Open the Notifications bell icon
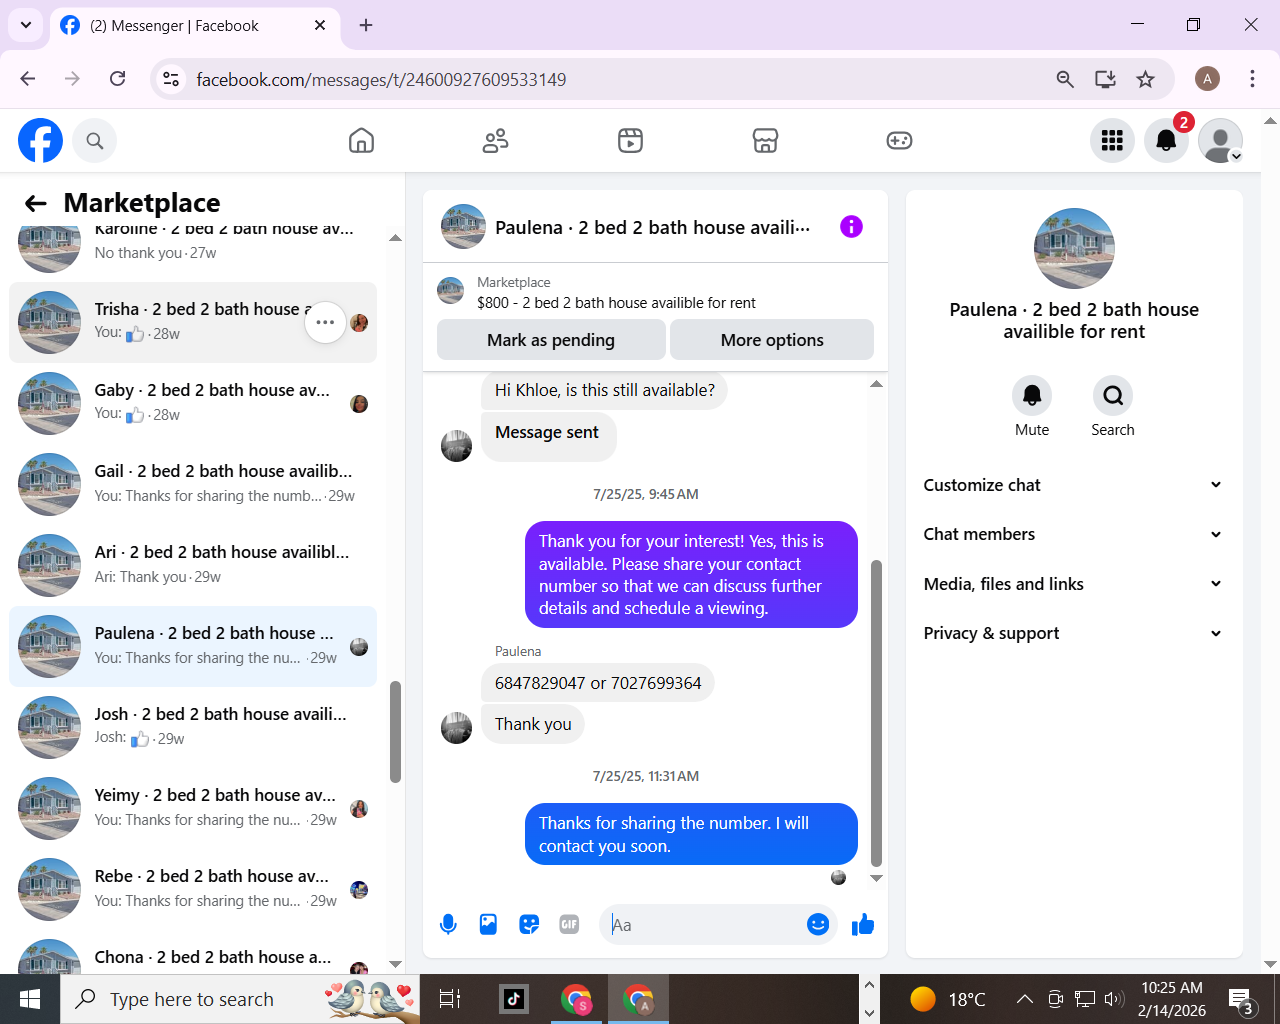Screen dimensions: 1280x1024 [1166, 141]
